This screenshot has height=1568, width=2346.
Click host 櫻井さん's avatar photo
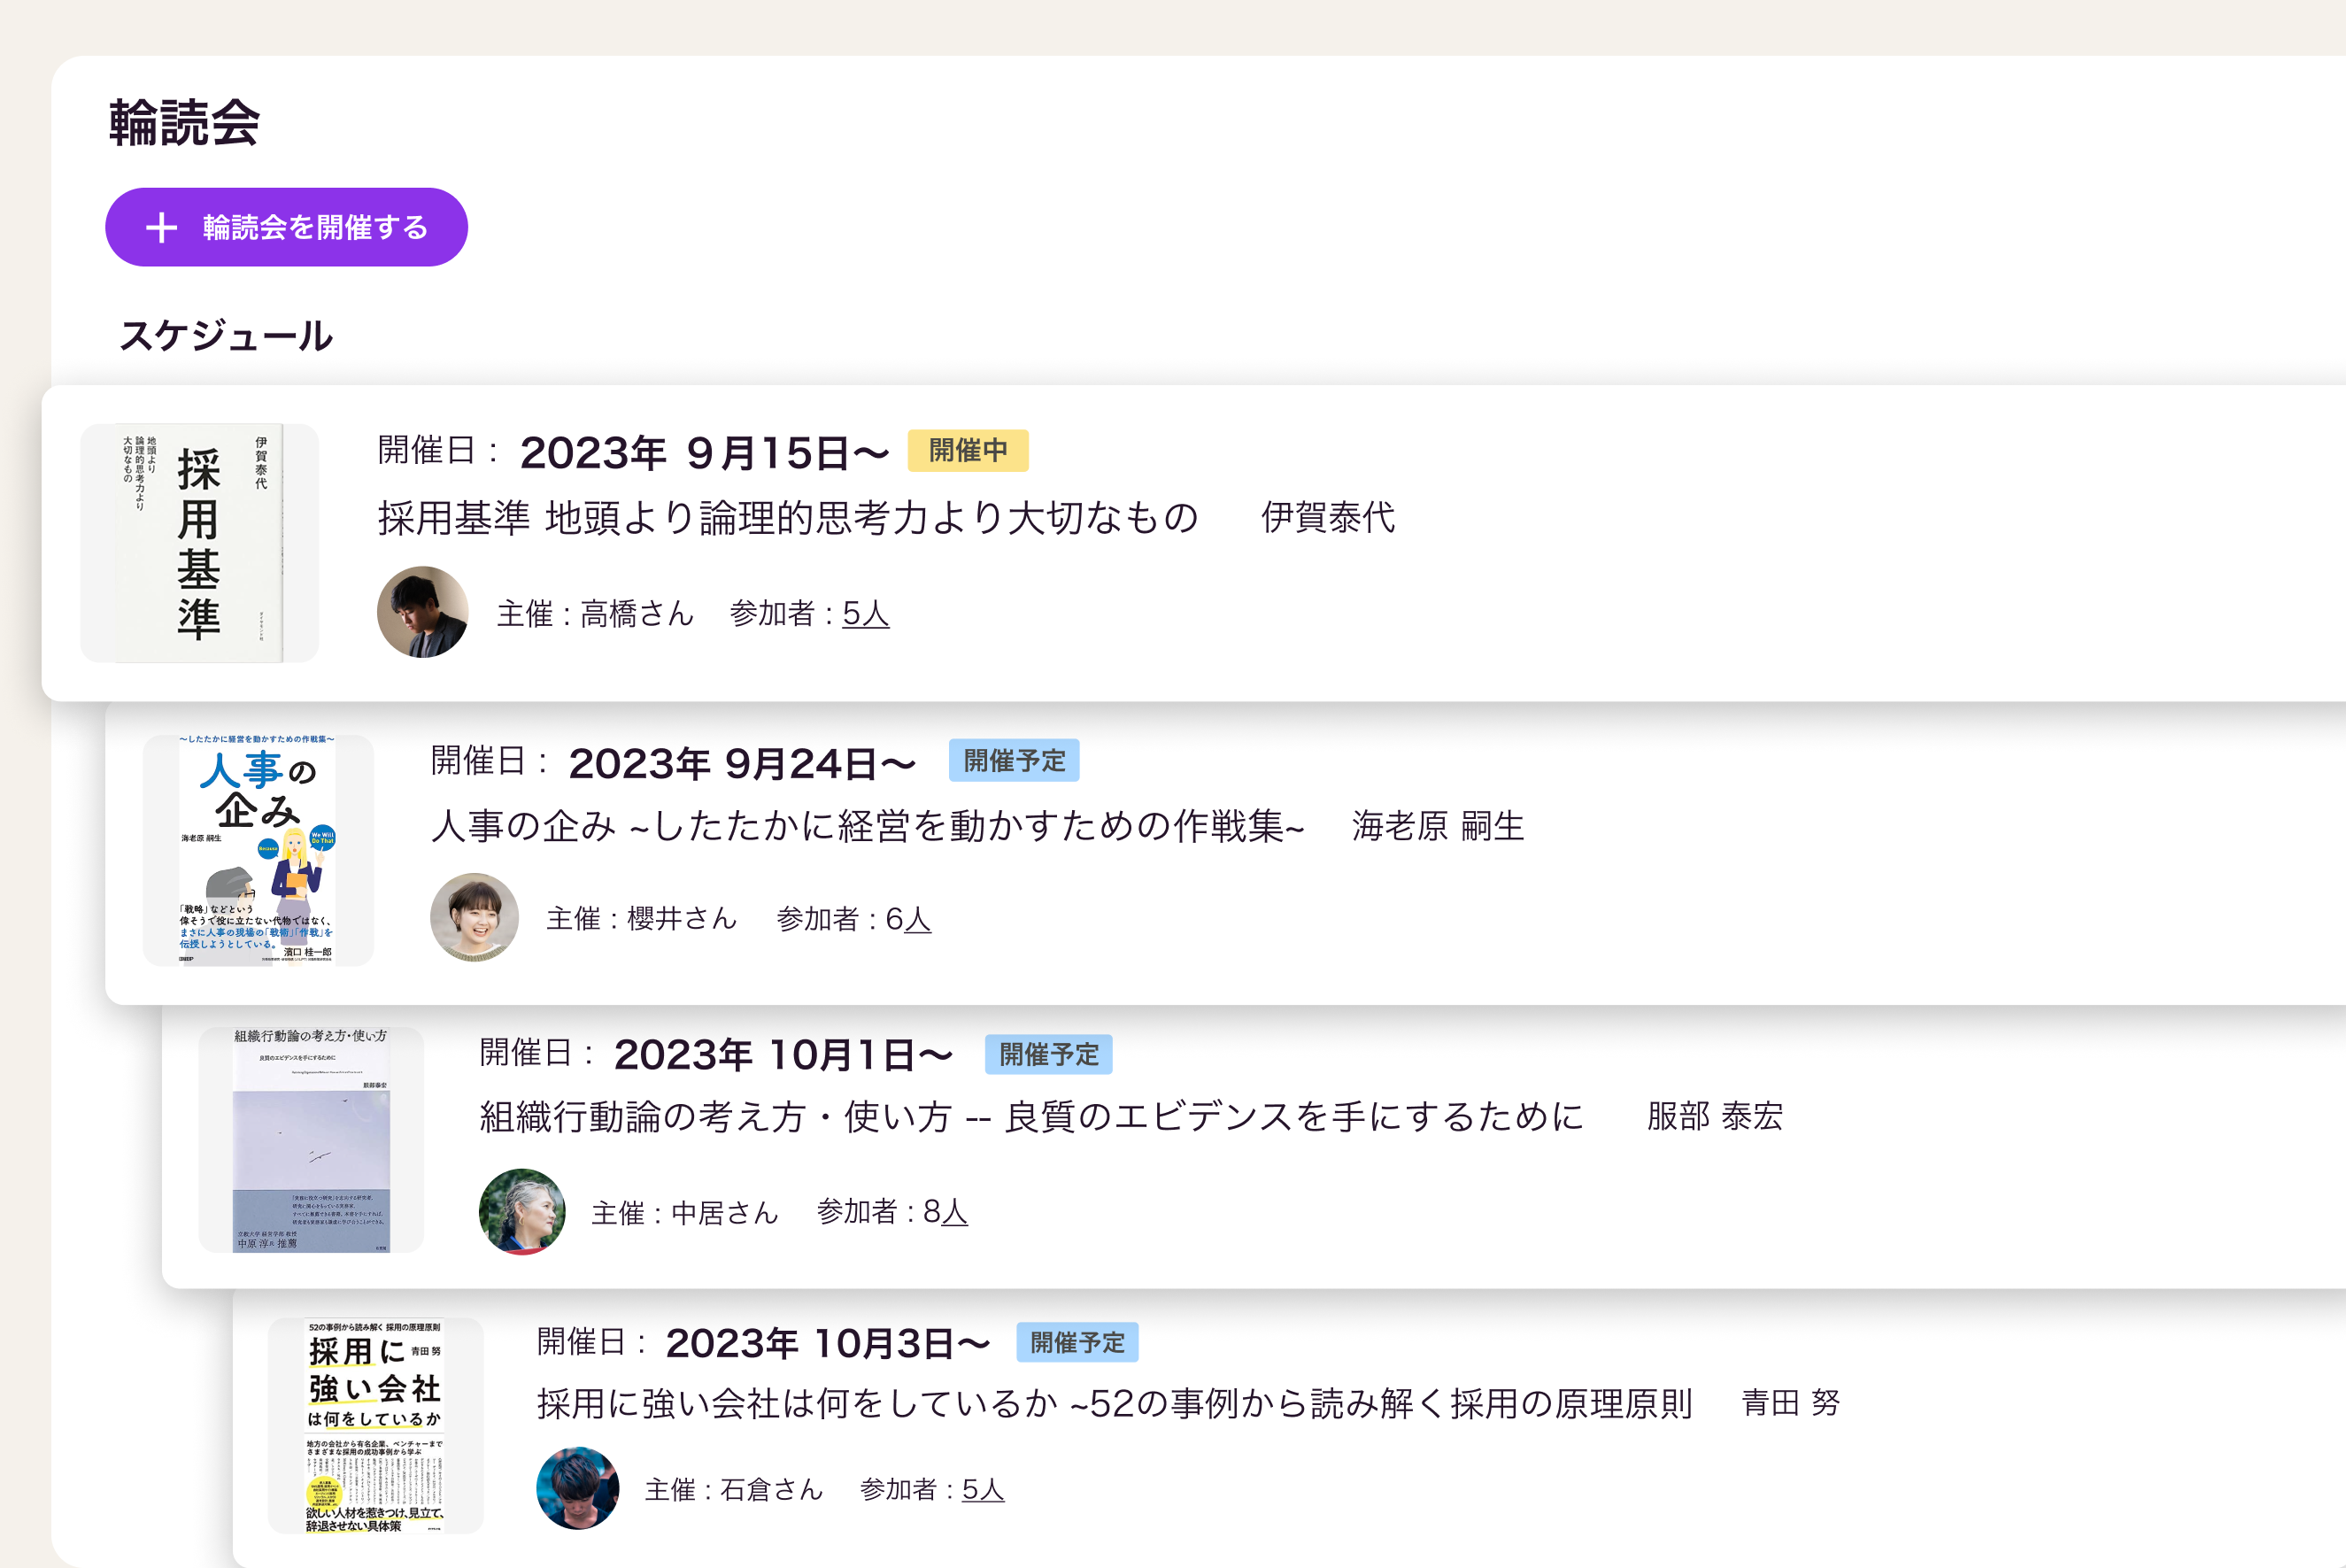coord(474,918)
